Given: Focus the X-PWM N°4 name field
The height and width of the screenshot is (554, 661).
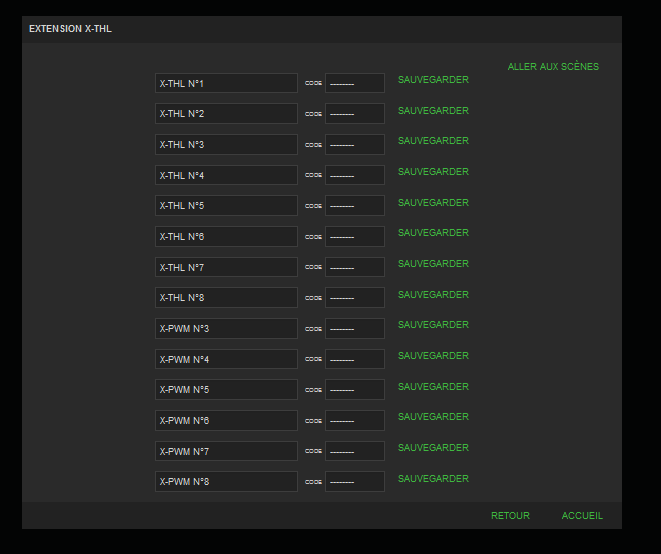Looking at the screenshot, I should [x=226, y=359].
